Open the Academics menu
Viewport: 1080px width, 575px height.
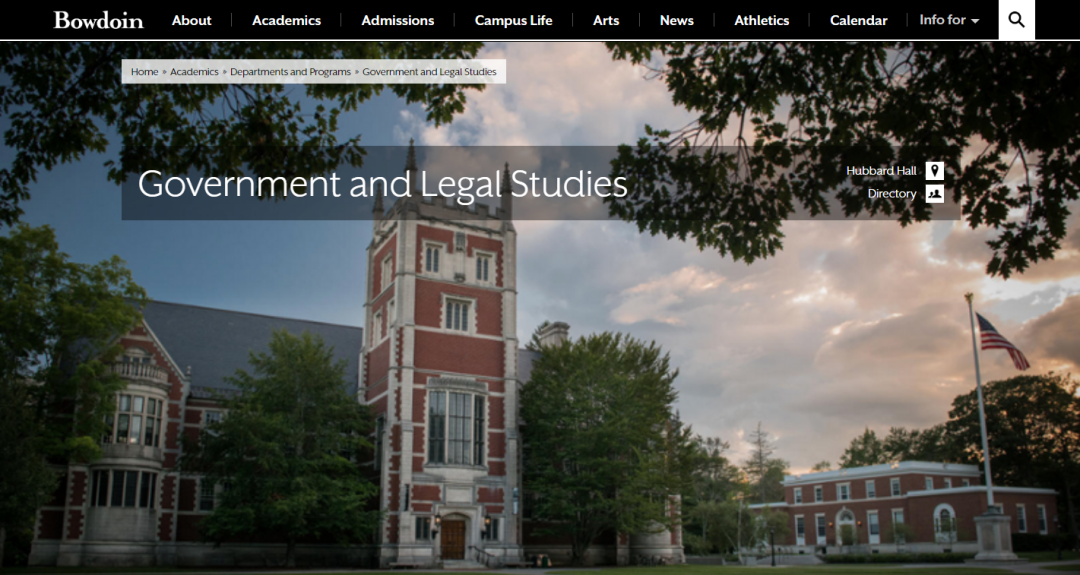(287, 21)
